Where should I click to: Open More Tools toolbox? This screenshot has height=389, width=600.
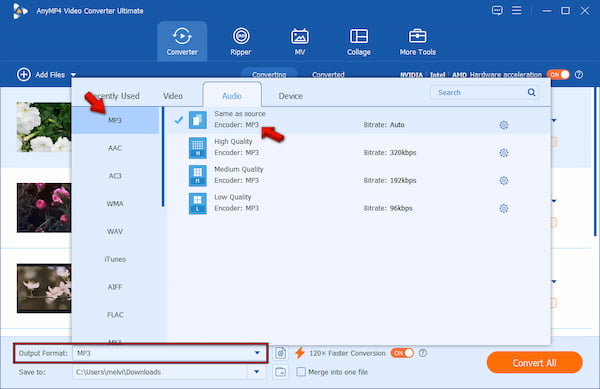point(417,41)
